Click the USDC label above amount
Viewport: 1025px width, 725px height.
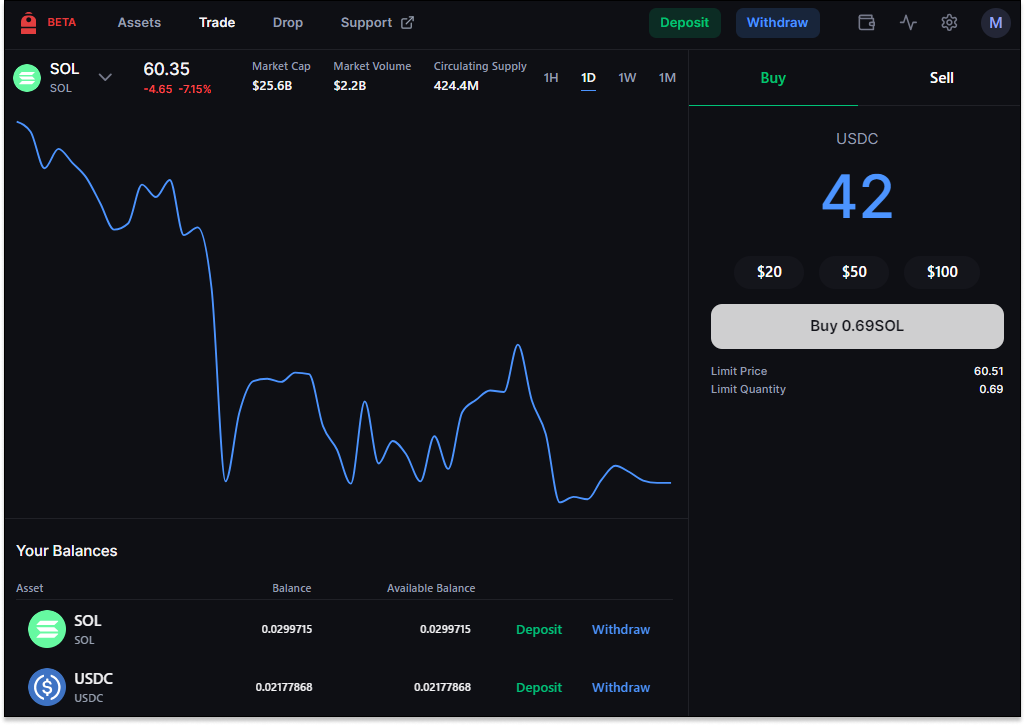pyautogui.click(x=857, y=139)
